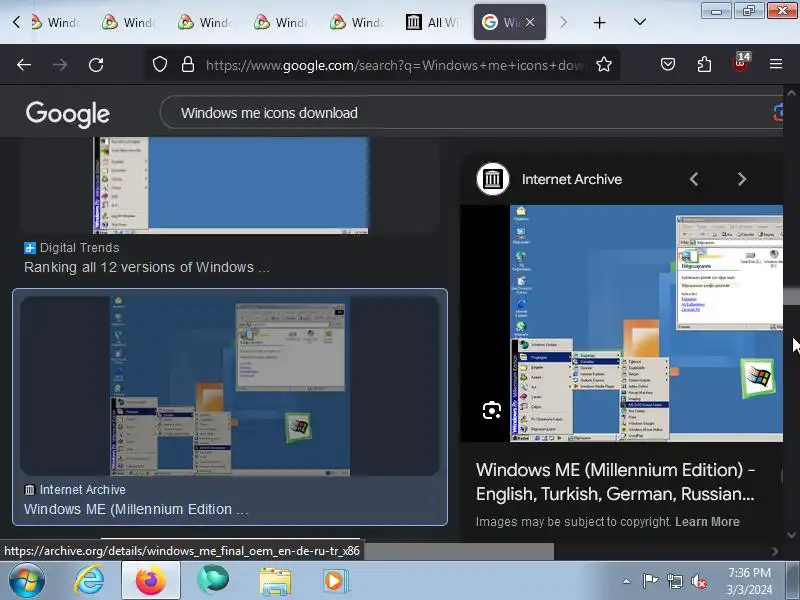The width and height of the screenshot is (800, 600).
Task: Save the page to Pocket
Action: [668, 65]
